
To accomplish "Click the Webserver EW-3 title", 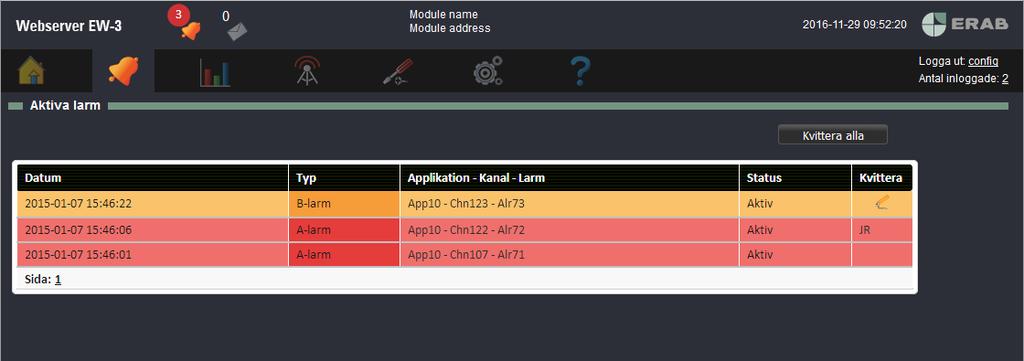I will [69, 26].
